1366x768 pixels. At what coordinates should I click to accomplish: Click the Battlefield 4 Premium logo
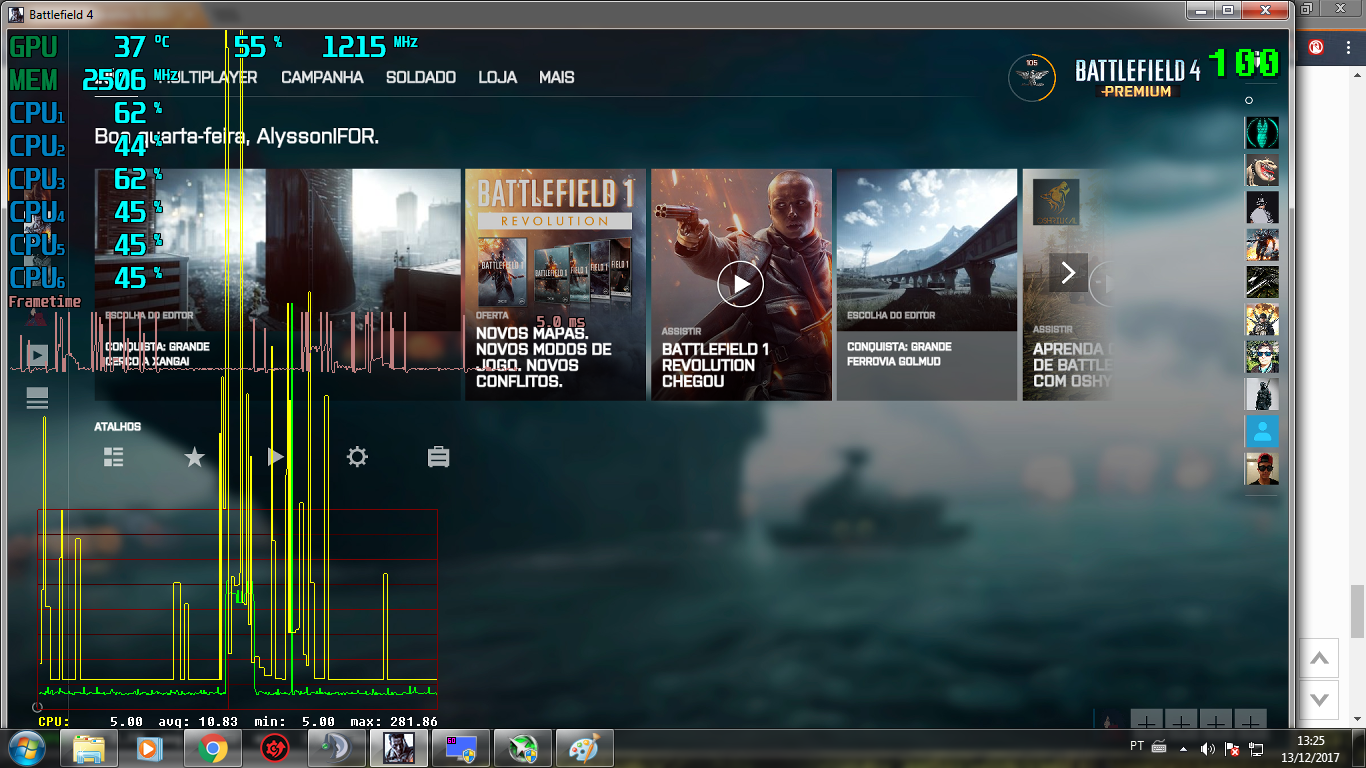(1137, 78)
